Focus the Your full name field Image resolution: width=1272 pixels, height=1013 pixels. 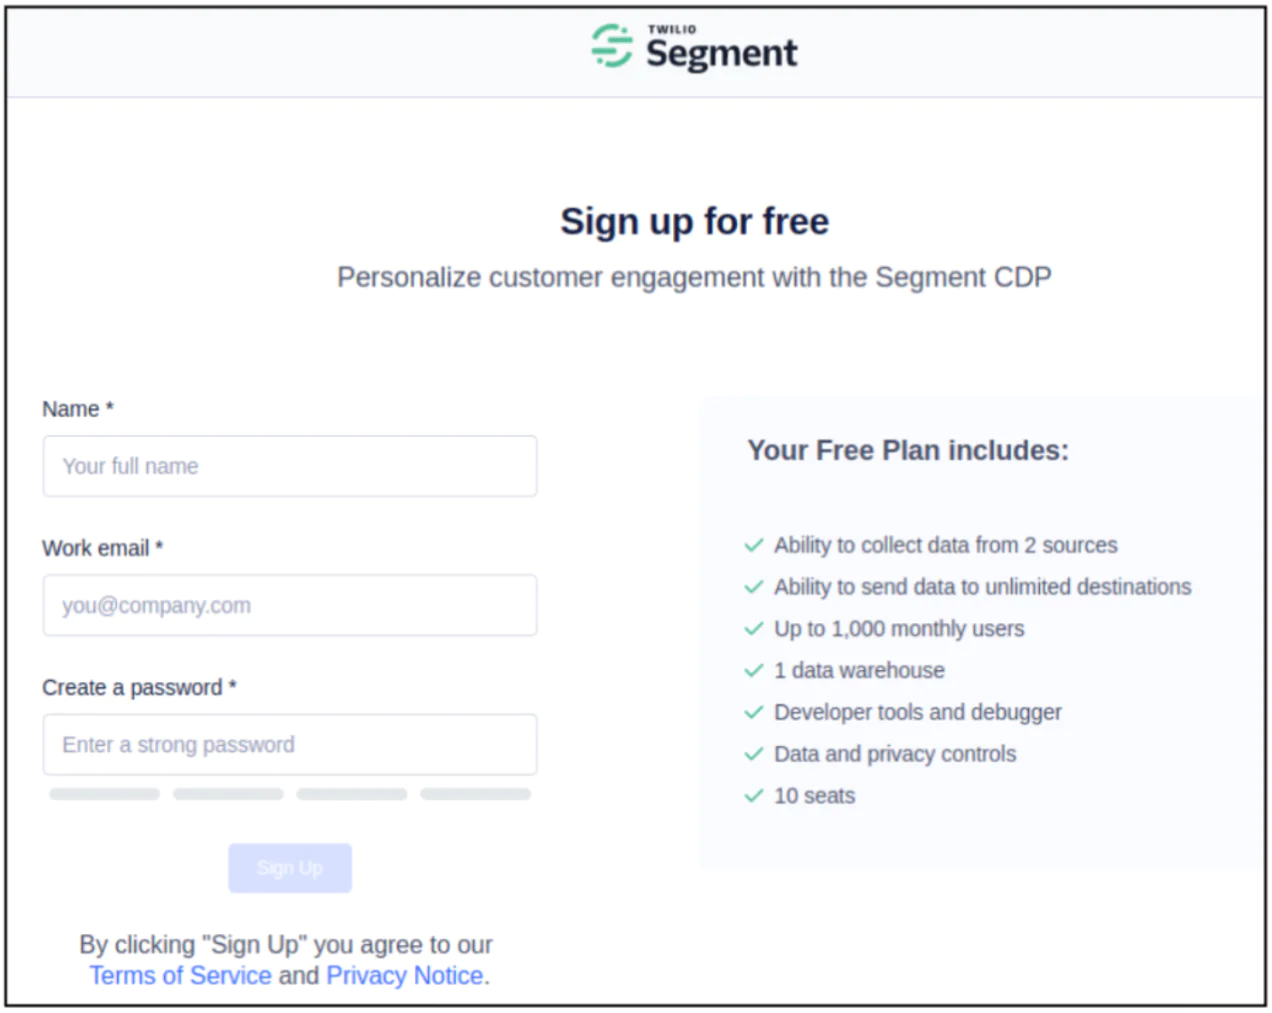[x=290, y=466]
